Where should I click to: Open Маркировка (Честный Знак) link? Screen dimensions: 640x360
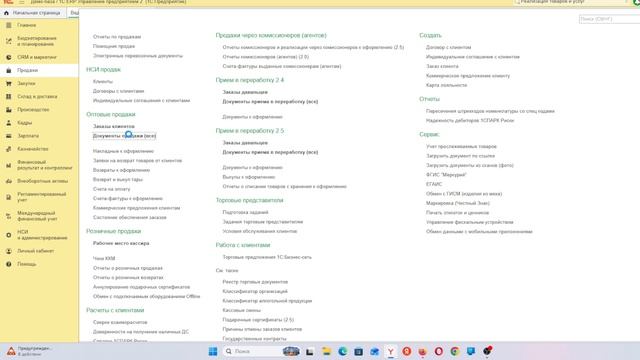[458, 203]
